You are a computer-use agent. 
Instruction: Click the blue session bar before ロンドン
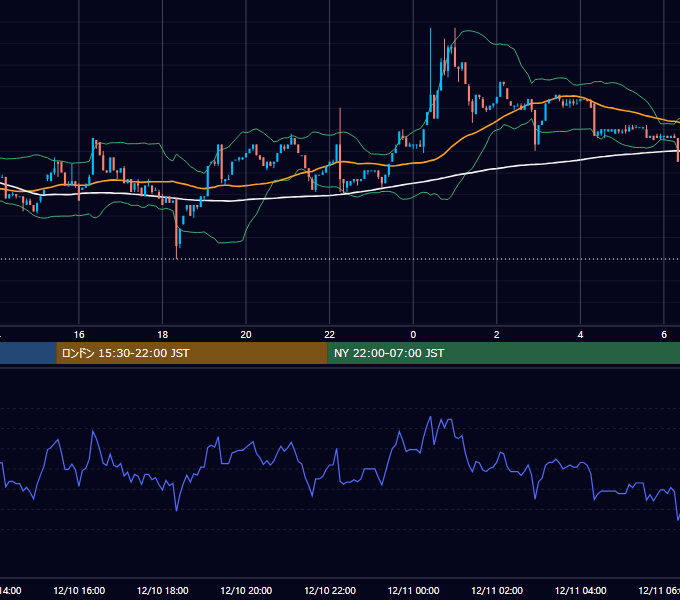tap(28, 353)
